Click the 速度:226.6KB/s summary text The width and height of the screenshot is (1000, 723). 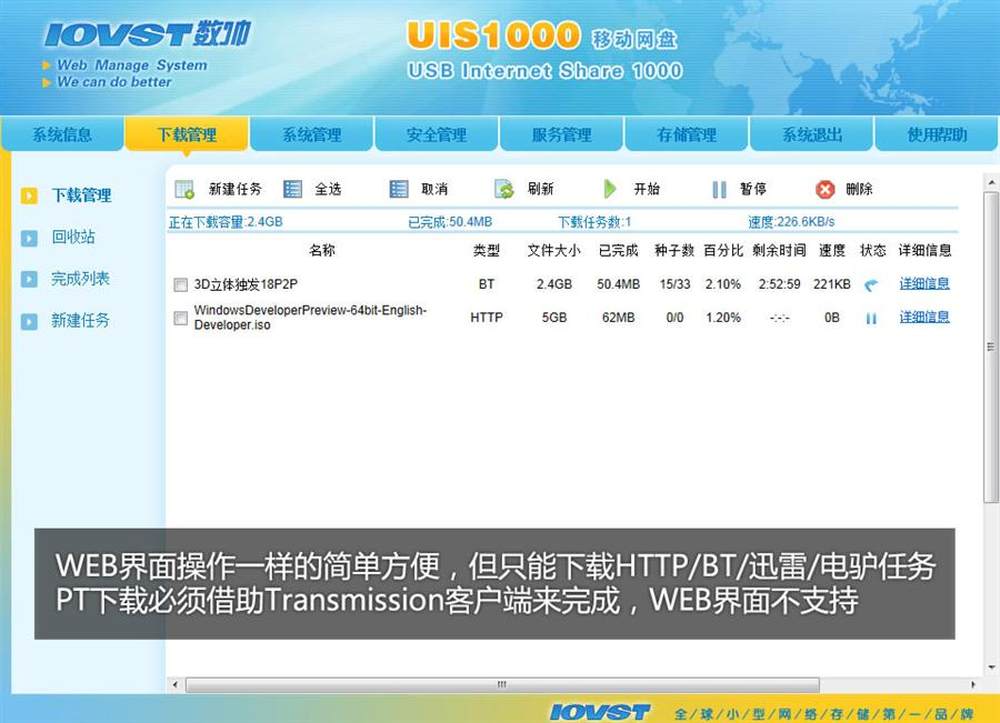[x=791, y=222]
